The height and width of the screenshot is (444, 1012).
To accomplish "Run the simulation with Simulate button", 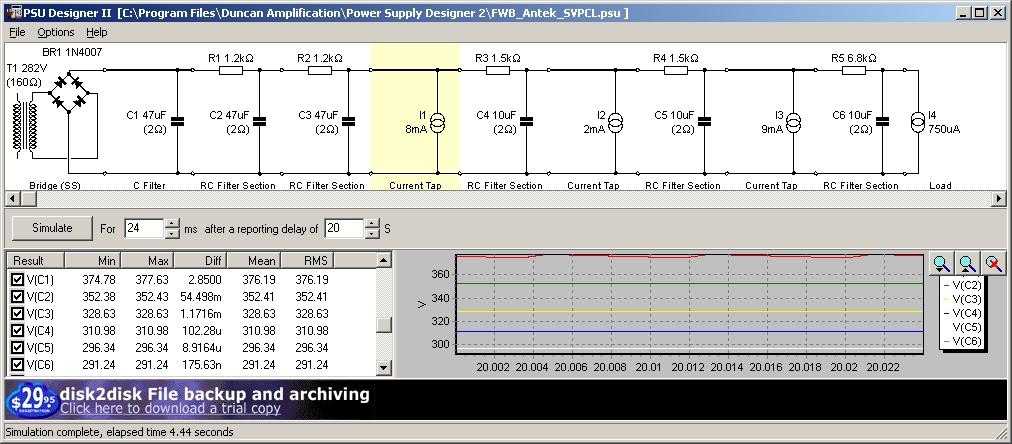I will (x=52, y=228).
